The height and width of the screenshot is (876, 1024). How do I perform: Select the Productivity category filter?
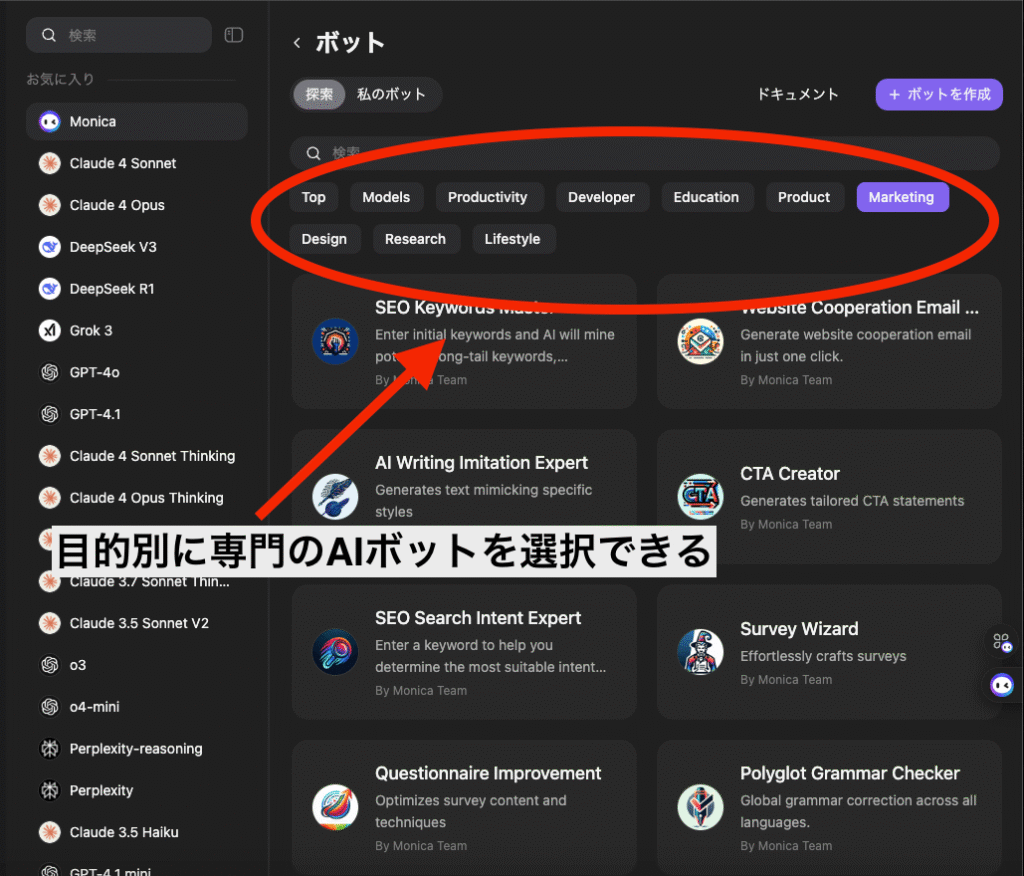tap(488, 197)
